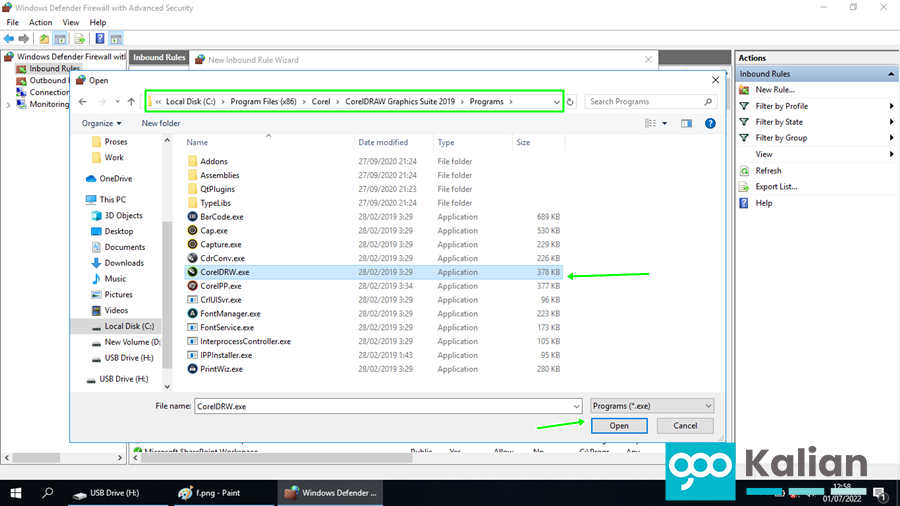
Task: Click the taskbar search icon
Action: [x=48, y=493]
